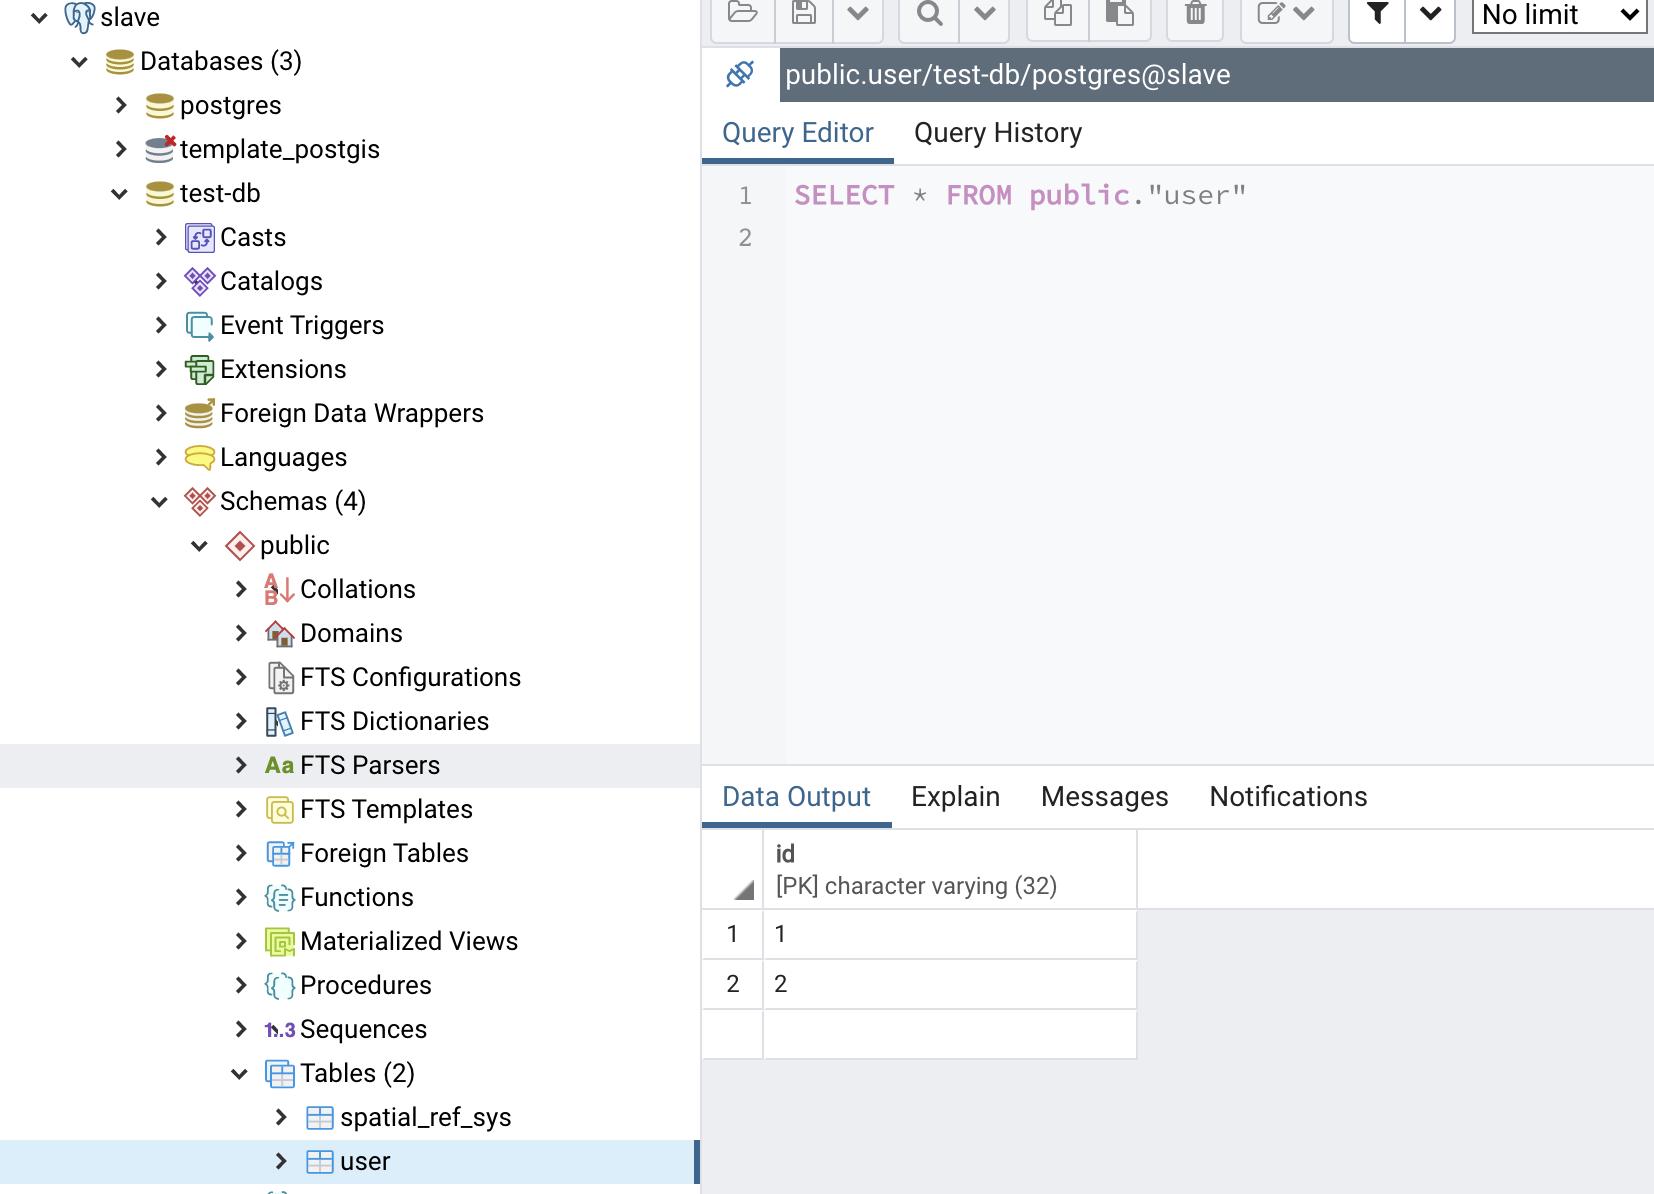Image resolution: width=1654 pixels, height=1194 pixels.
Task: Select the user table row
Action: [349, 1161]
